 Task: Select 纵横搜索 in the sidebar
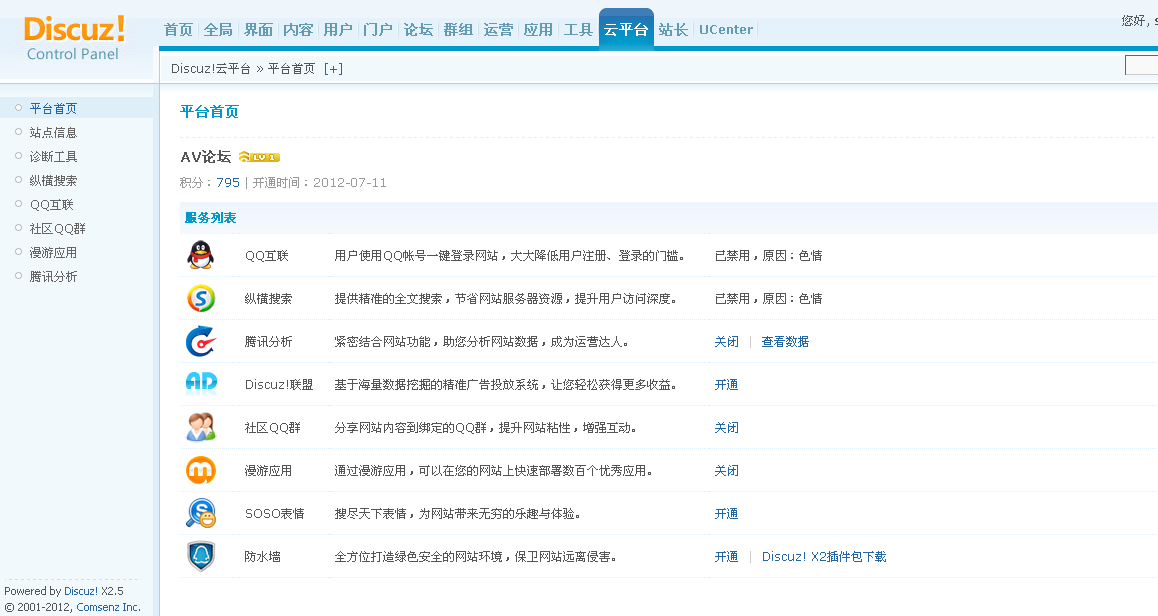(53, 180)
